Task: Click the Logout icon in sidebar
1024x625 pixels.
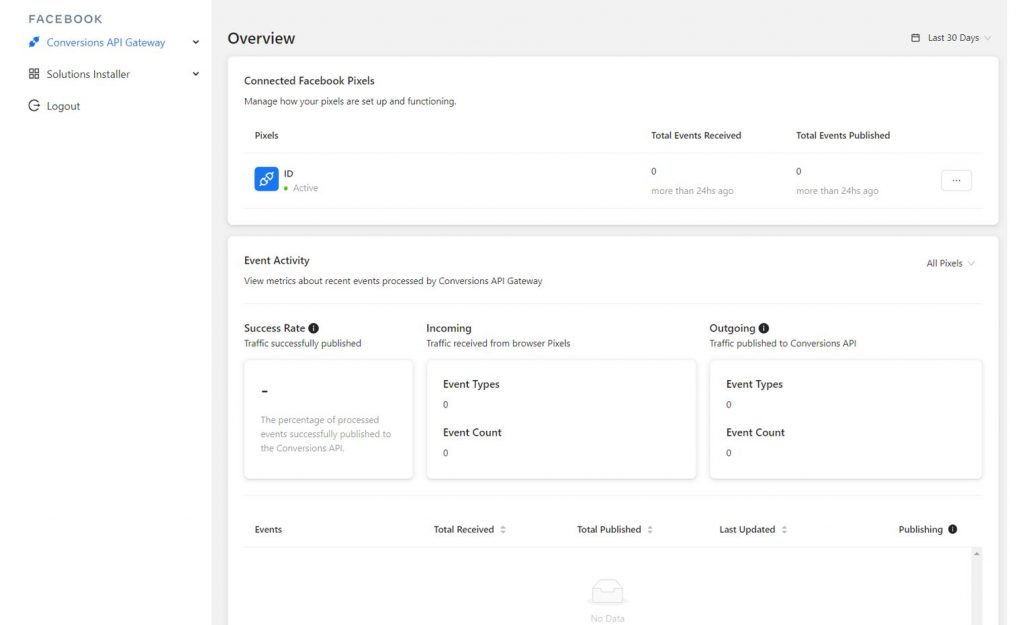Action: point(34,106)
